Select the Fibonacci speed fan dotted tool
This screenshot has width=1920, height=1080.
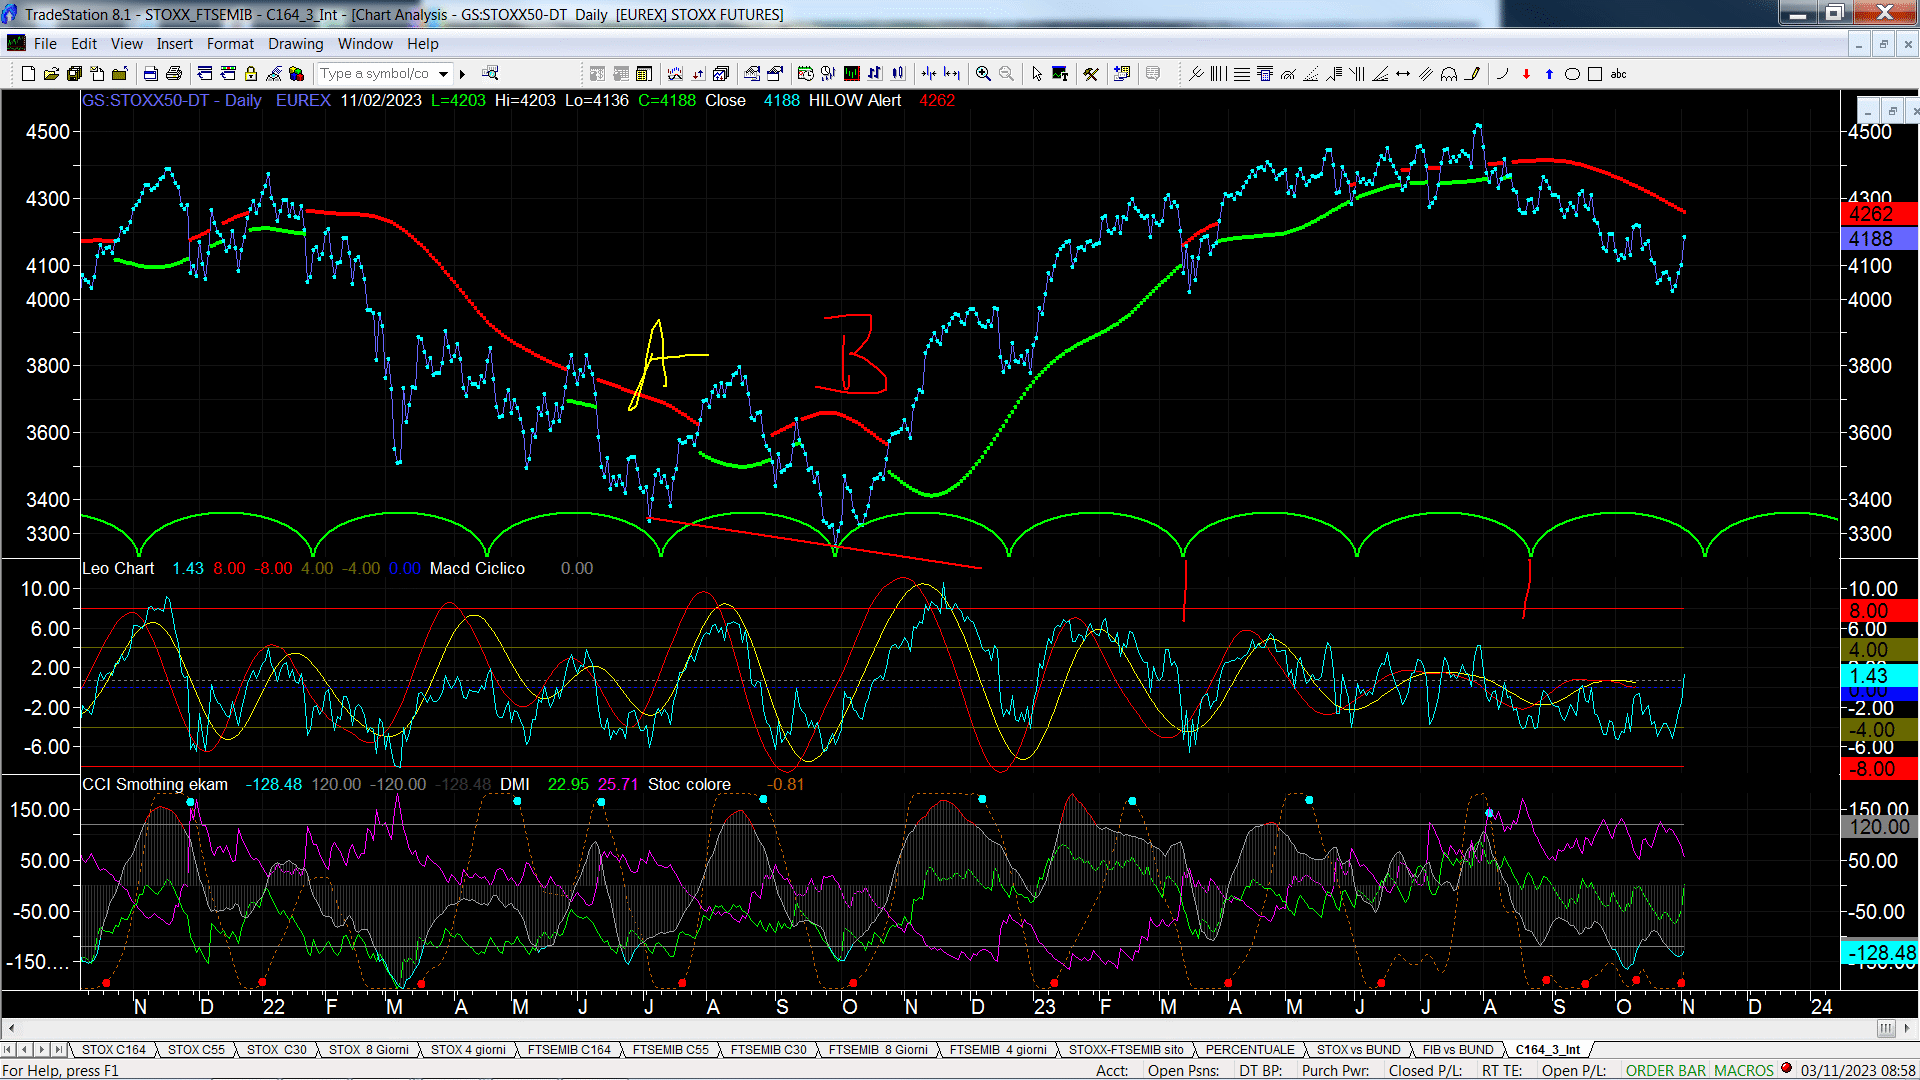pyautogui.click(x=1311, y=74)
